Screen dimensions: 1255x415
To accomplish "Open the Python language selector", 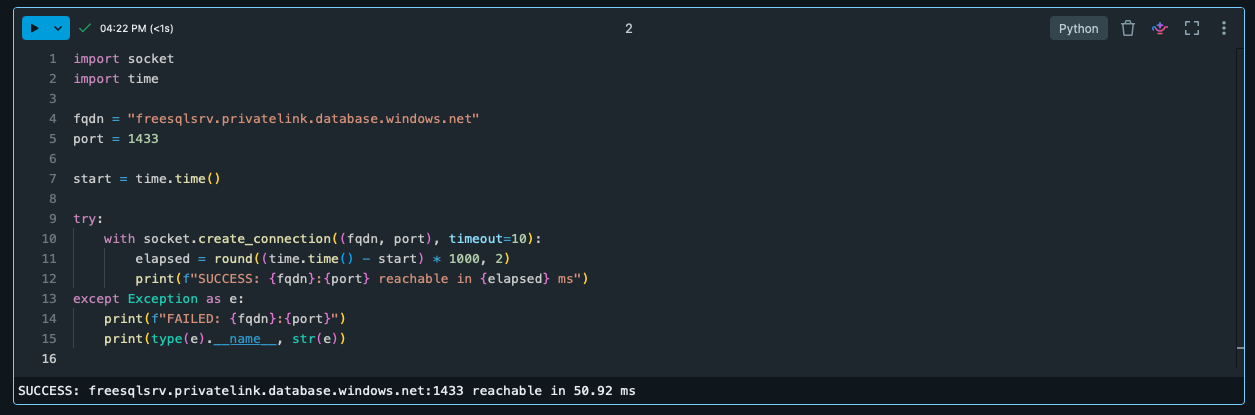I will pyautogui.click(x=1078, y=28).
